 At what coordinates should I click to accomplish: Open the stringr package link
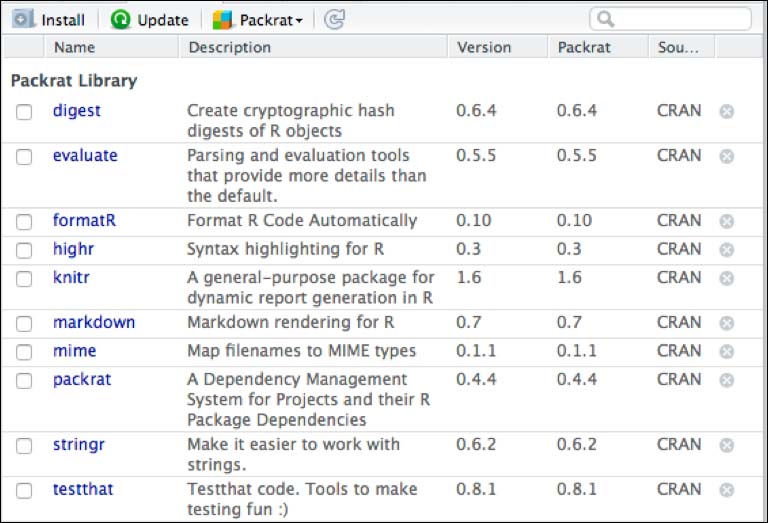coord(78,445)
